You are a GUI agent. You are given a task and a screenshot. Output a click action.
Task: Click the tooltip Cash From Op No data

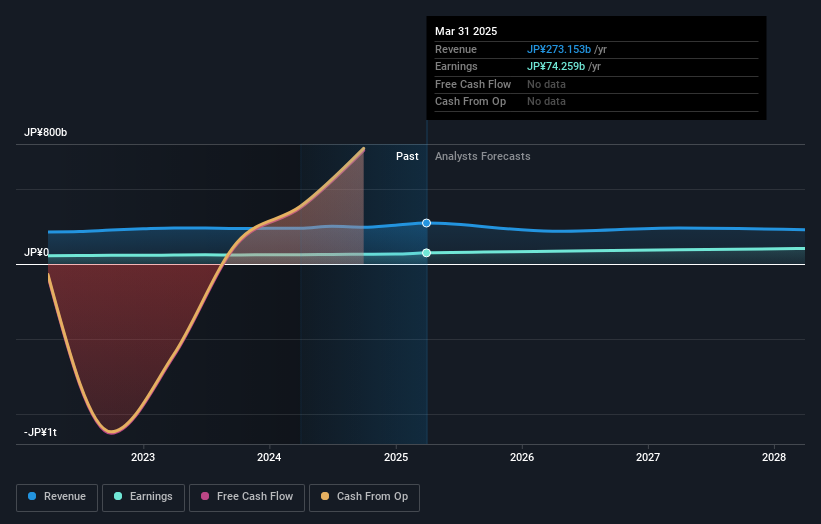(x=546, y=102)
